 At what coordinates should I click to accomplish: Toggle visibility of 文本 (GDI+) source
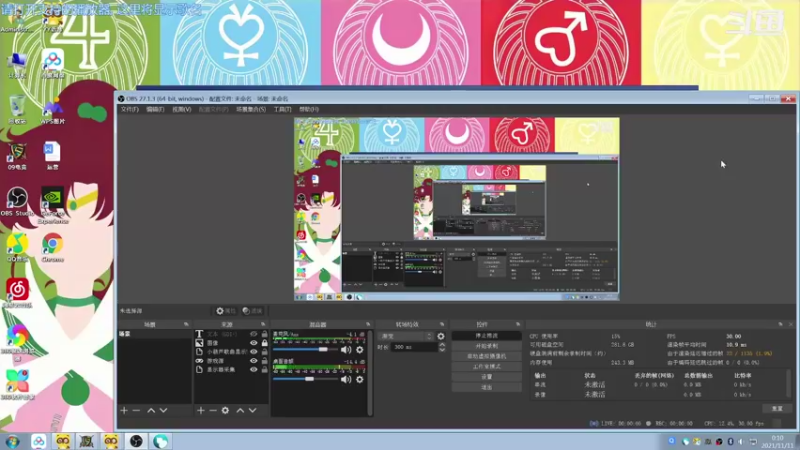coord(254,334)
